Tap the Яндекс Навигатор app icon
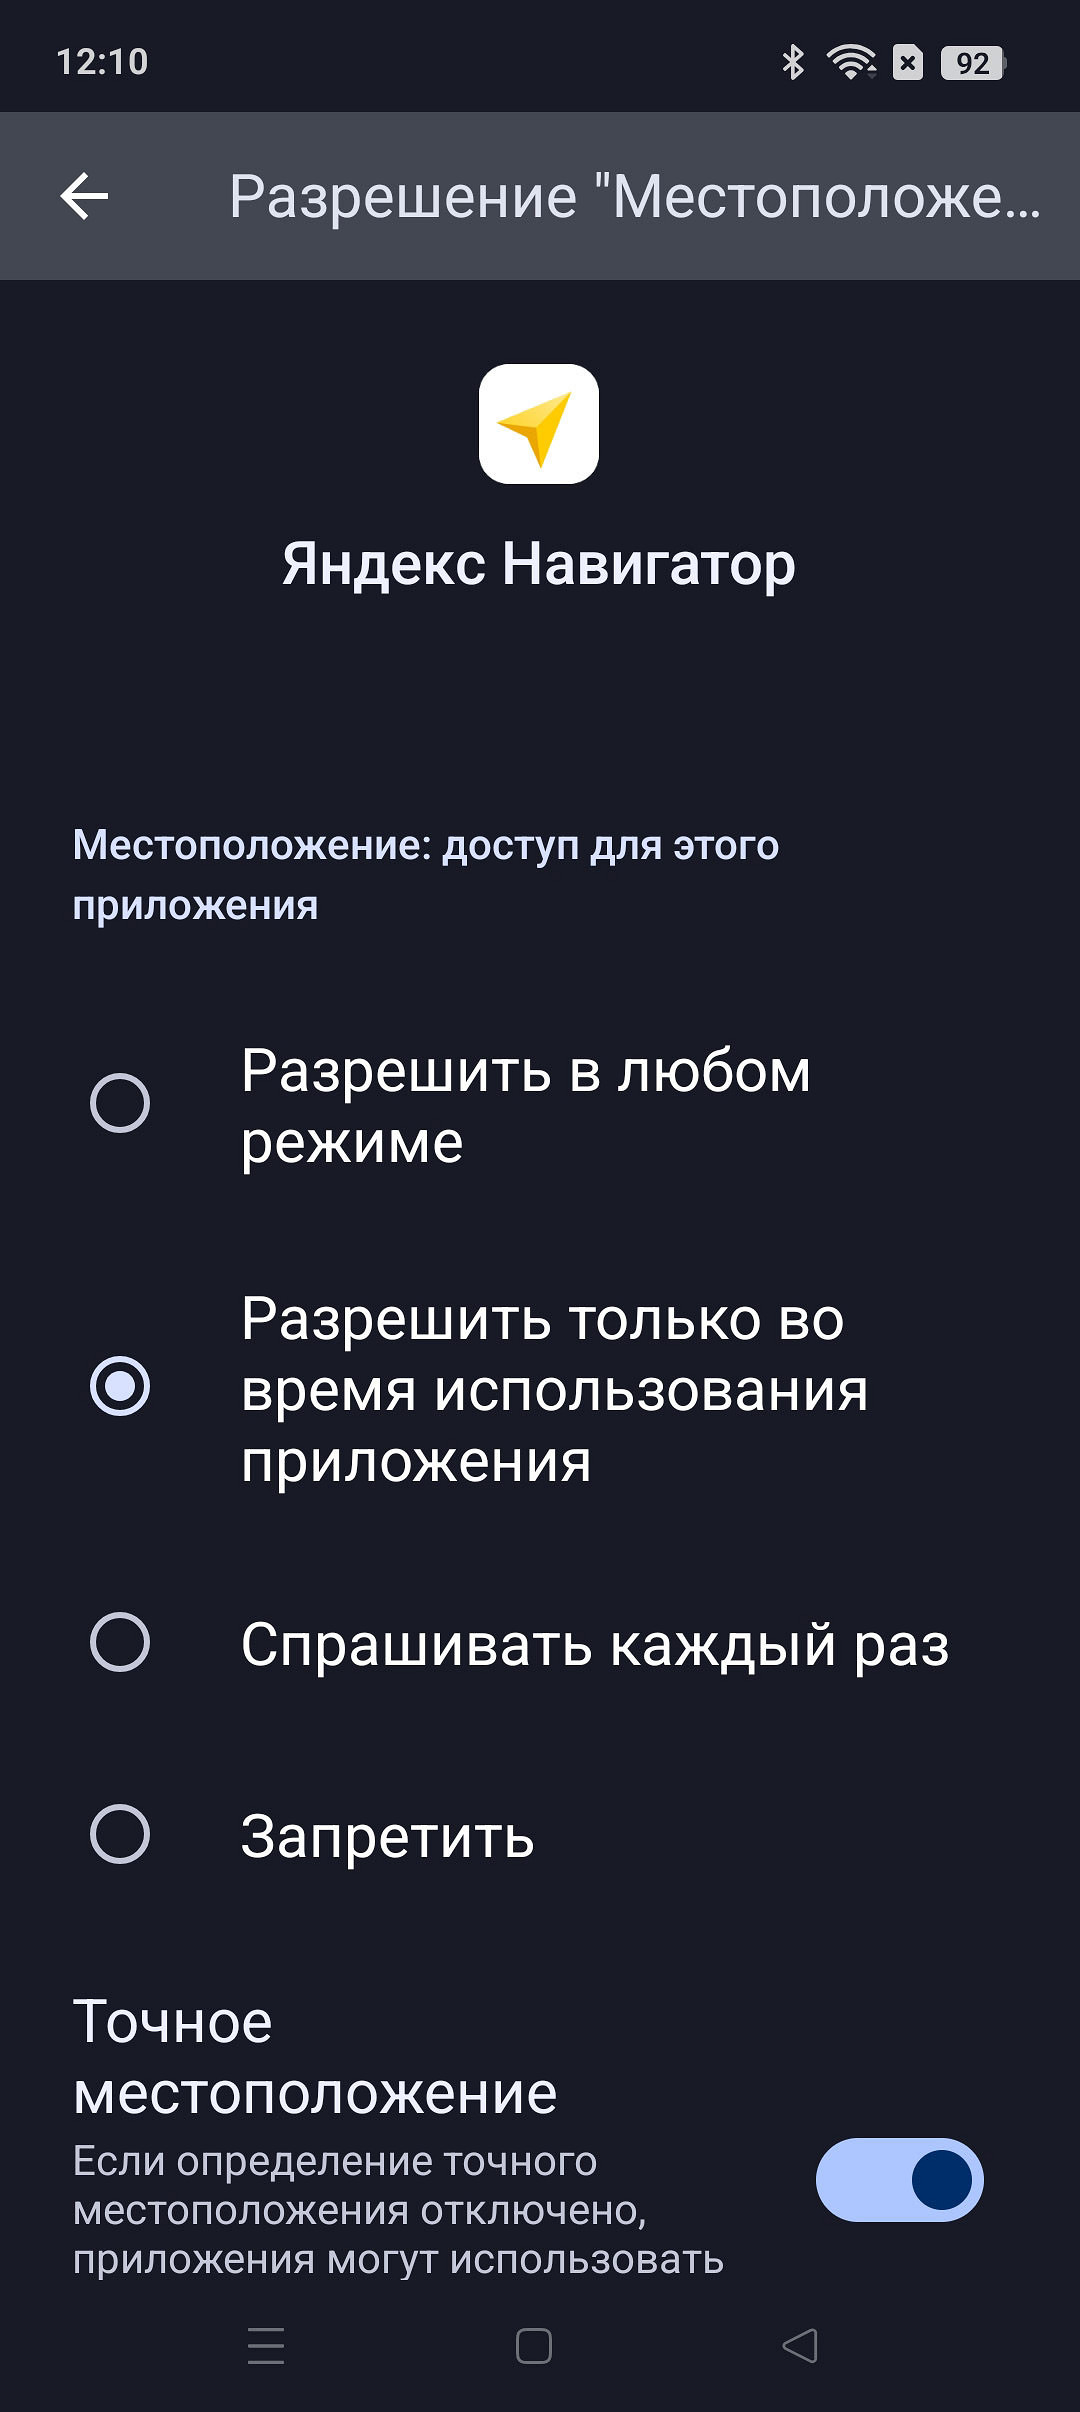Viewport: 1080px width, 2412px height. coord(539,424)
